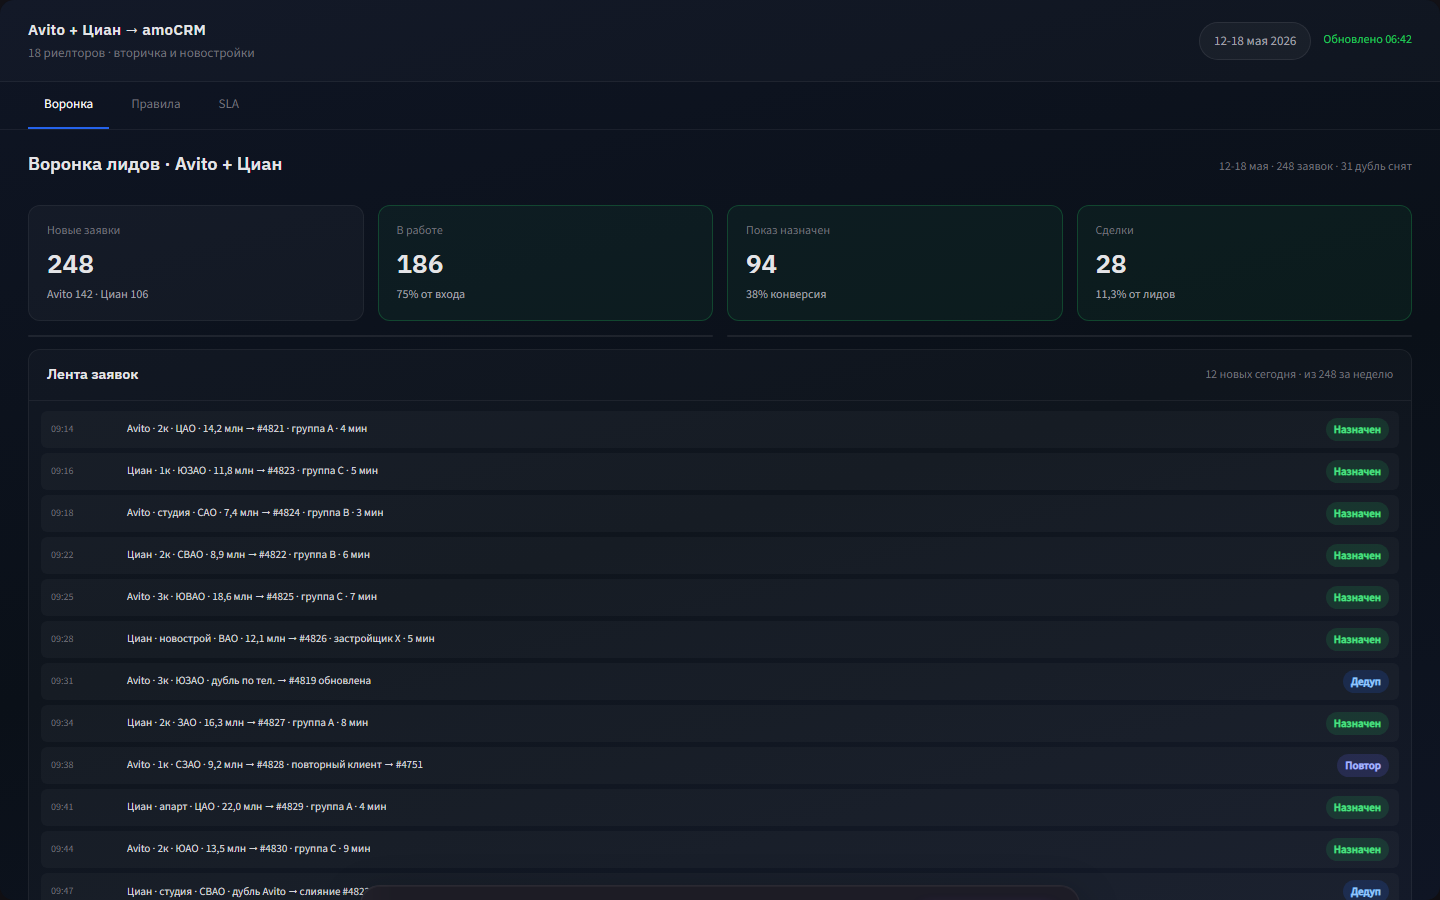Open the Циан 1к ЮЗАО lead #4823
Image resolution: width=1440 pixels, height=900 pixels.
(x=720, y=471)
